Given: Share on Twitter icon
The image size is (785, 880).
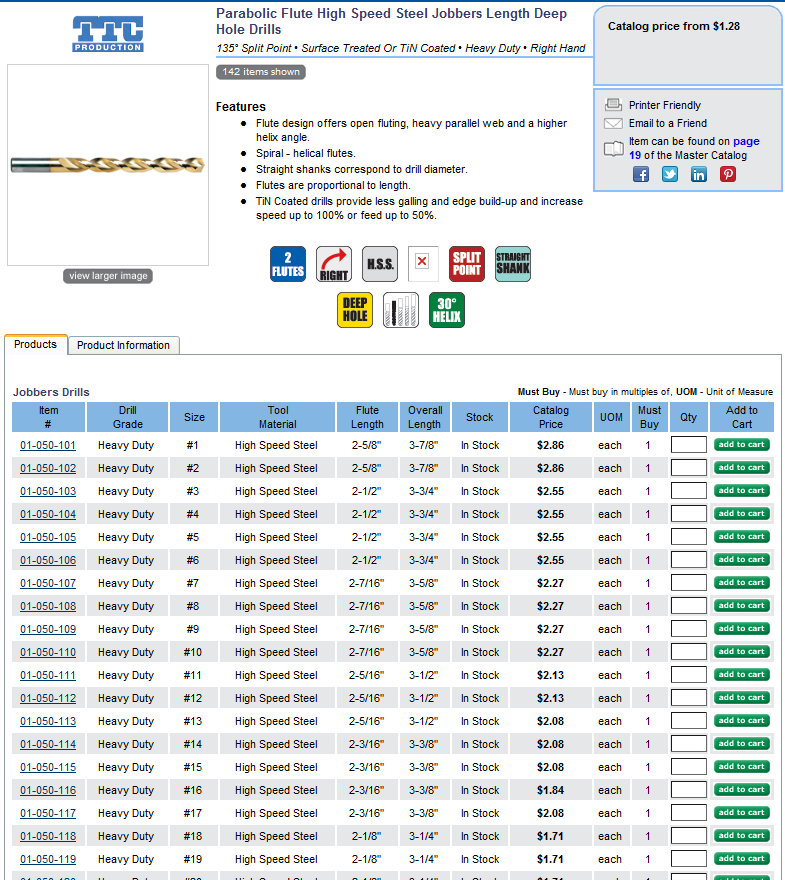Looking at the screenshot, I should (x=669, y=175).
